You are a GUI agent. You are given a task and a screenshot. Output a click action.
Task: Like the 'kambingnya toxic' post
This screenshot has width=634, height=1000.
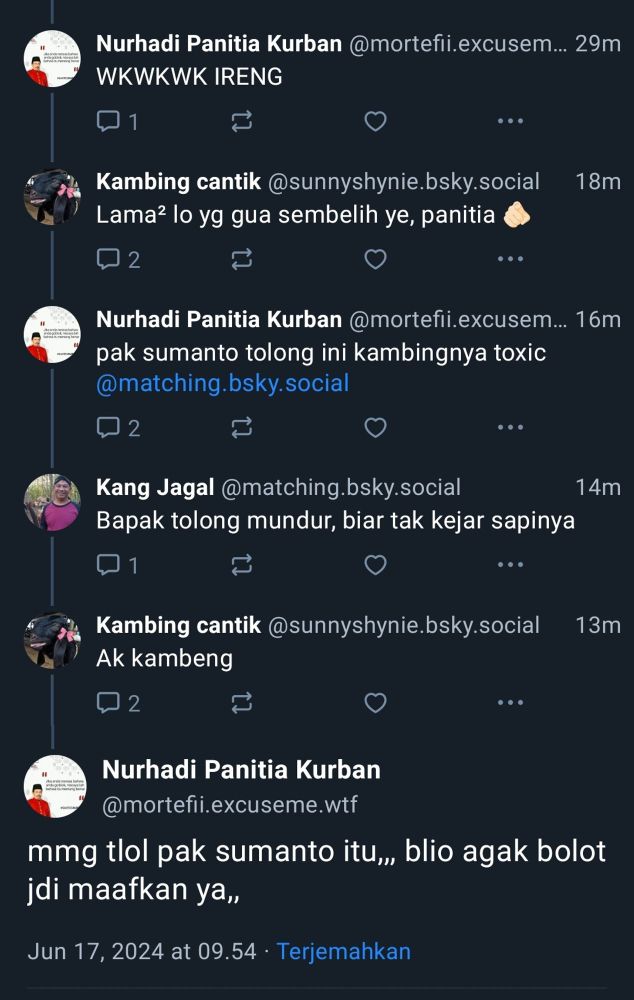pyautogui.click(x=375, y=427)
